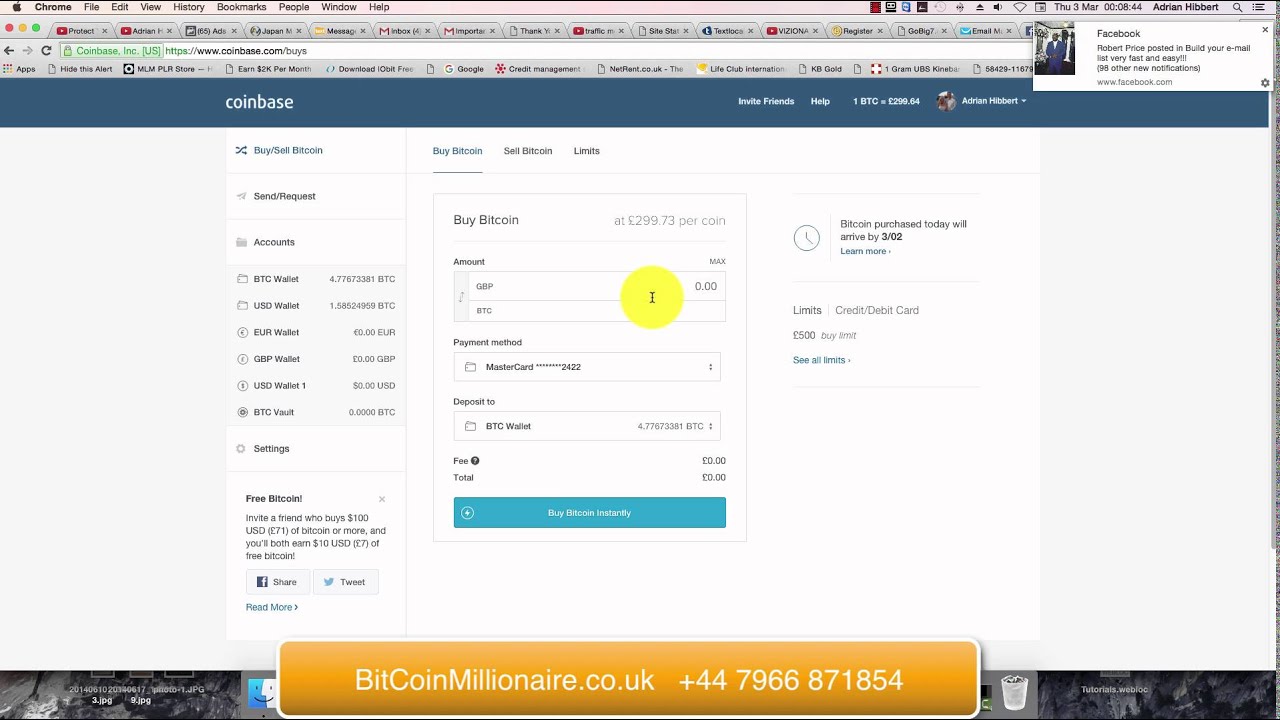Share referral on Facebook
Viewport: 1280px width, 720px height.
276,582
